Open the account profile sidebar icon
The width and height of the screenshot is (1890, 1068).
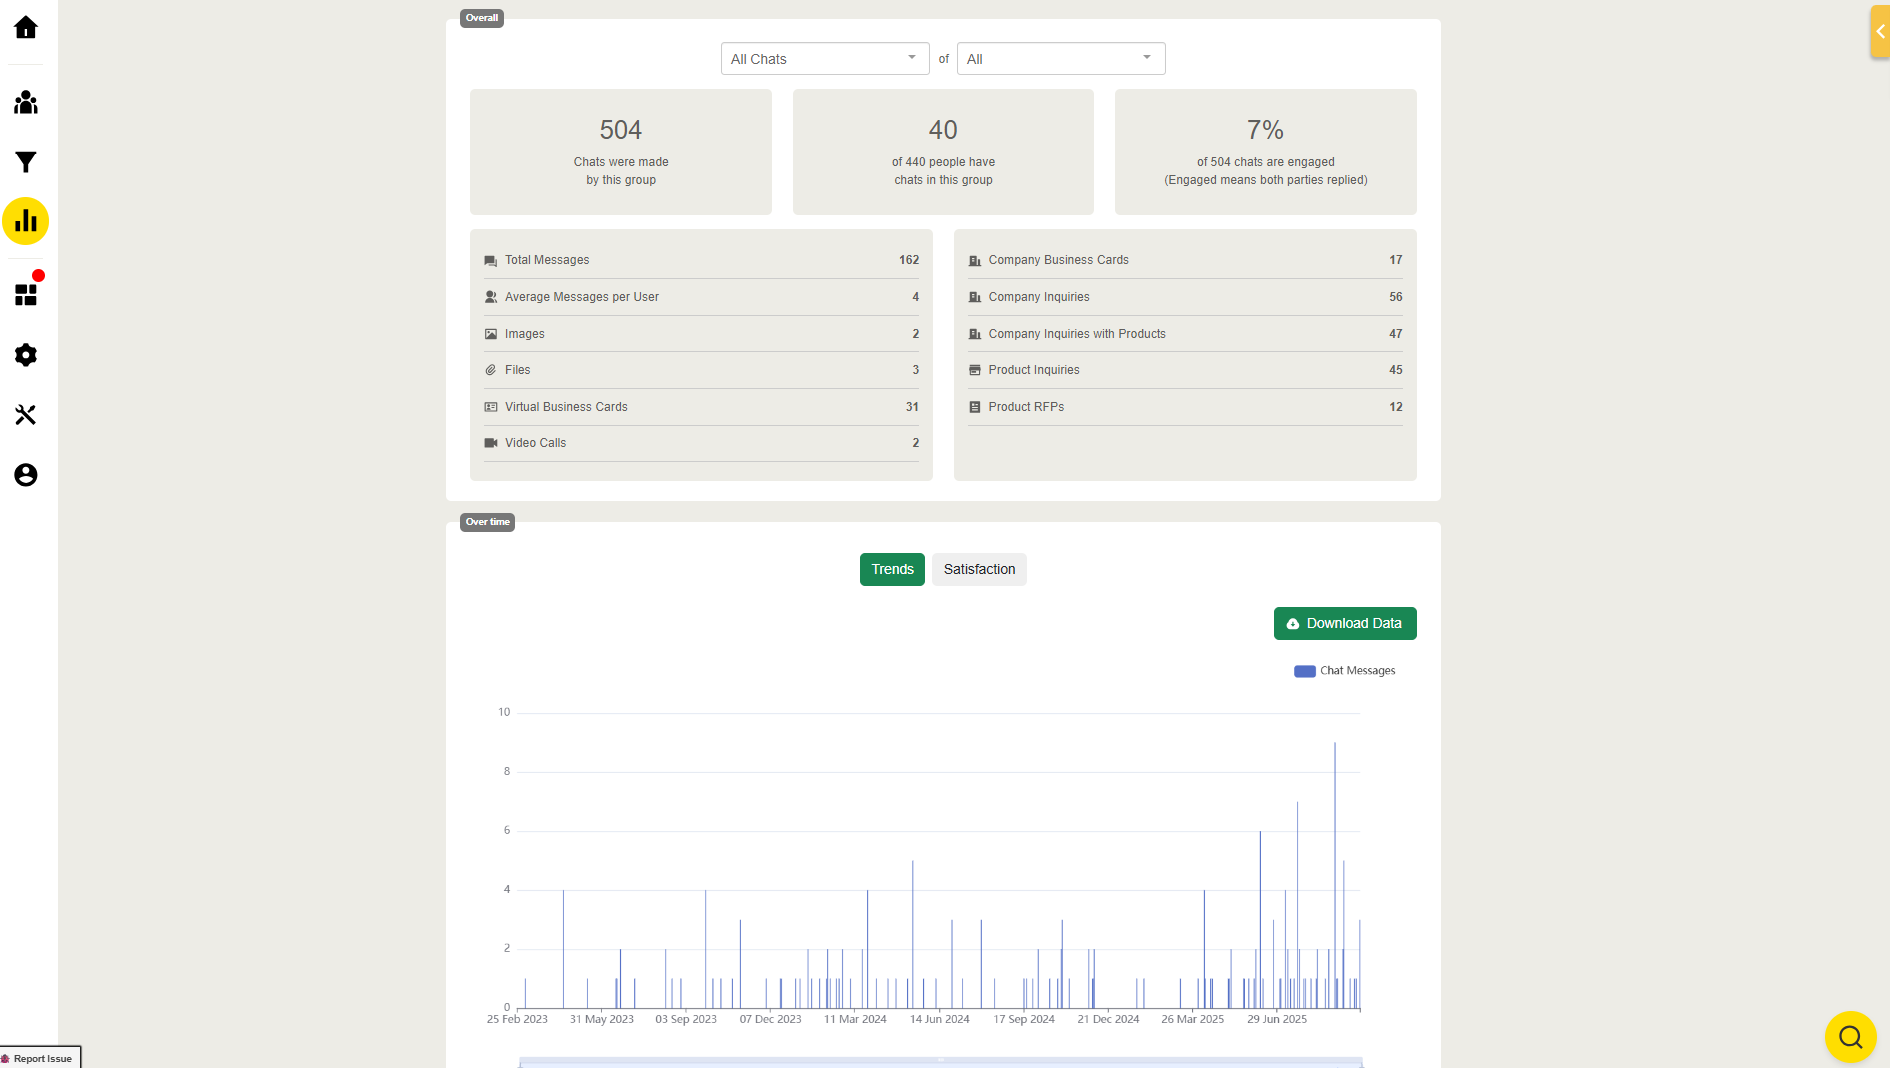coord(26,475)
